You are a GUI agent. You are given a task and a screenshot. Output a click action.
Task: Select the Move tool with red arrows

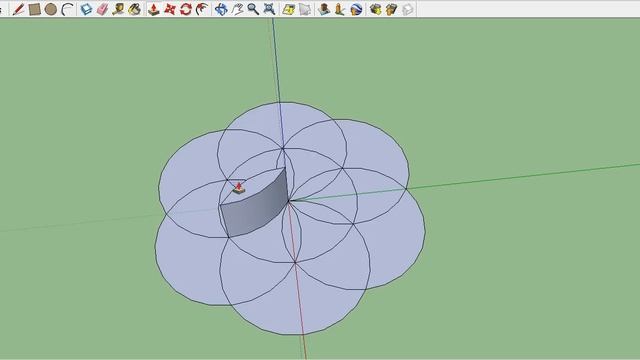coord(169,9)
